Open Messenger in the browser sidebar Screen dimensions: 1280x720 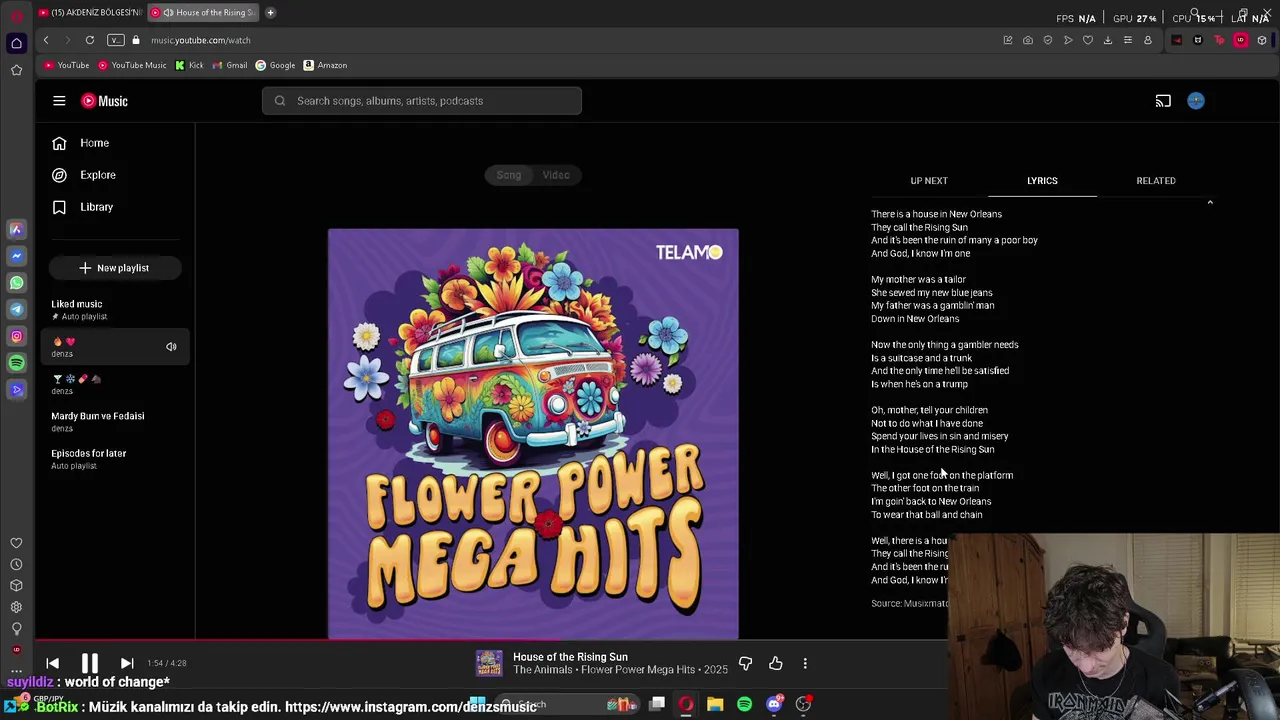16,256
